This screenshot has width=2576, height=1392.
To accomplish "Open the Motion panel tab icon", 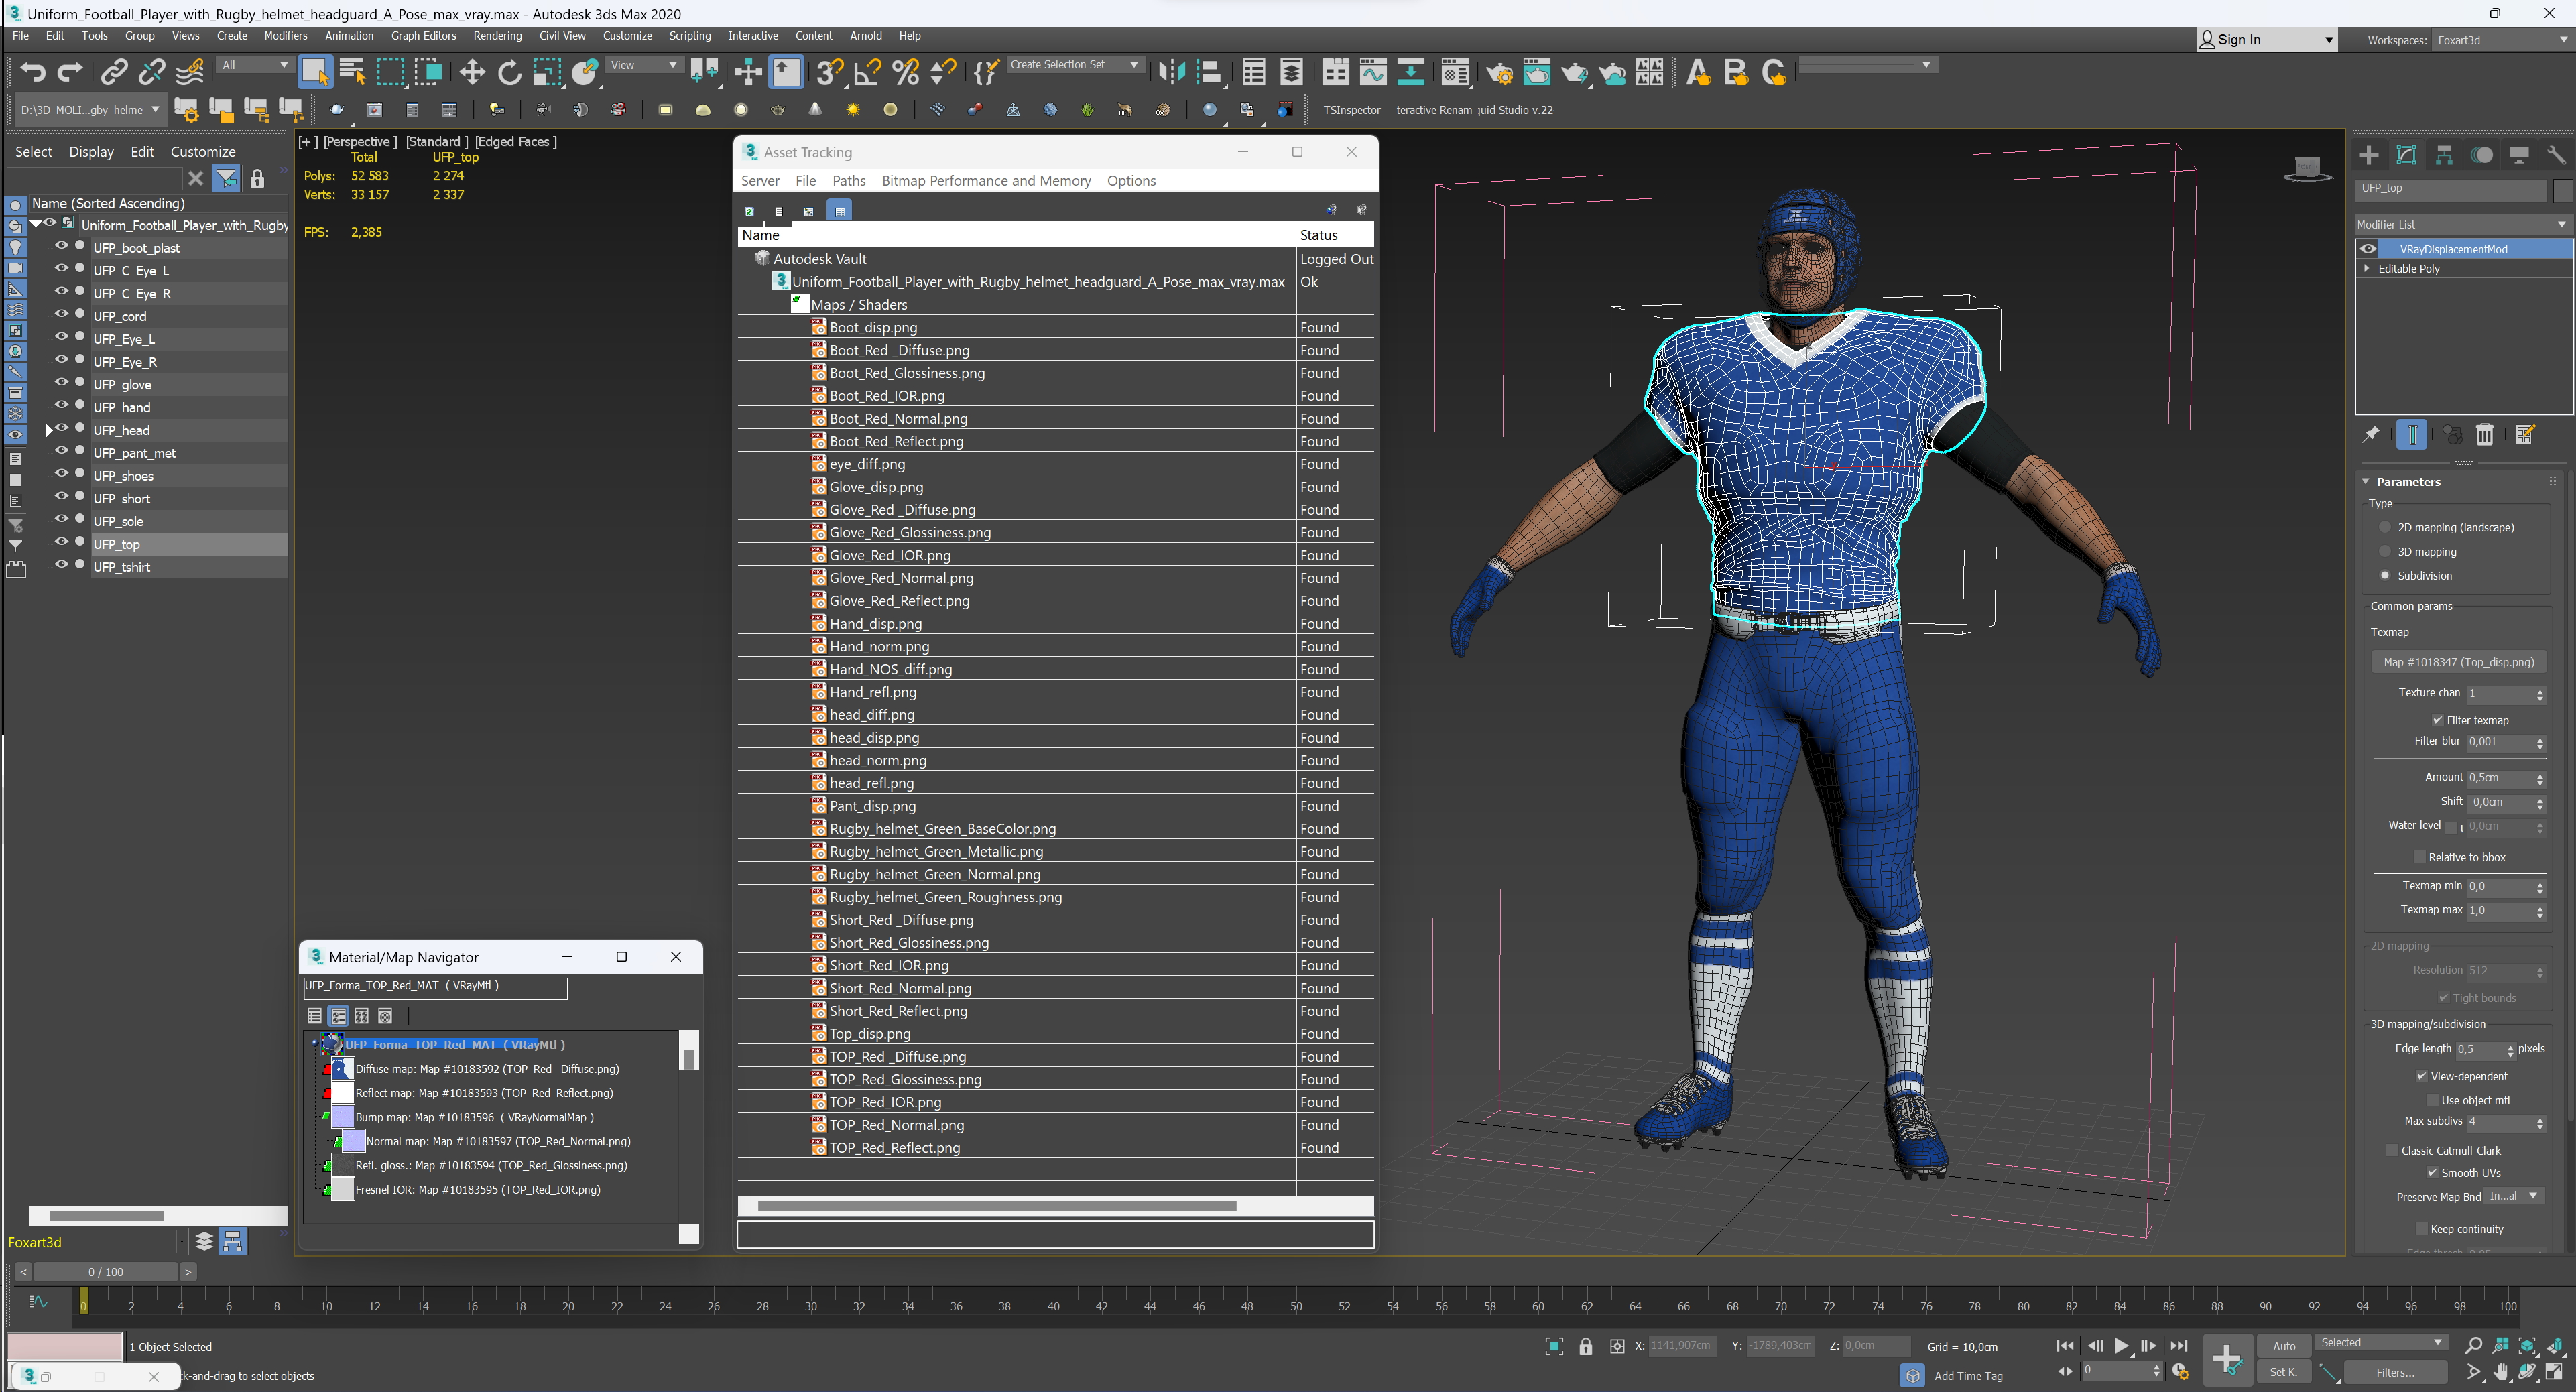I will click(2481, 155).
